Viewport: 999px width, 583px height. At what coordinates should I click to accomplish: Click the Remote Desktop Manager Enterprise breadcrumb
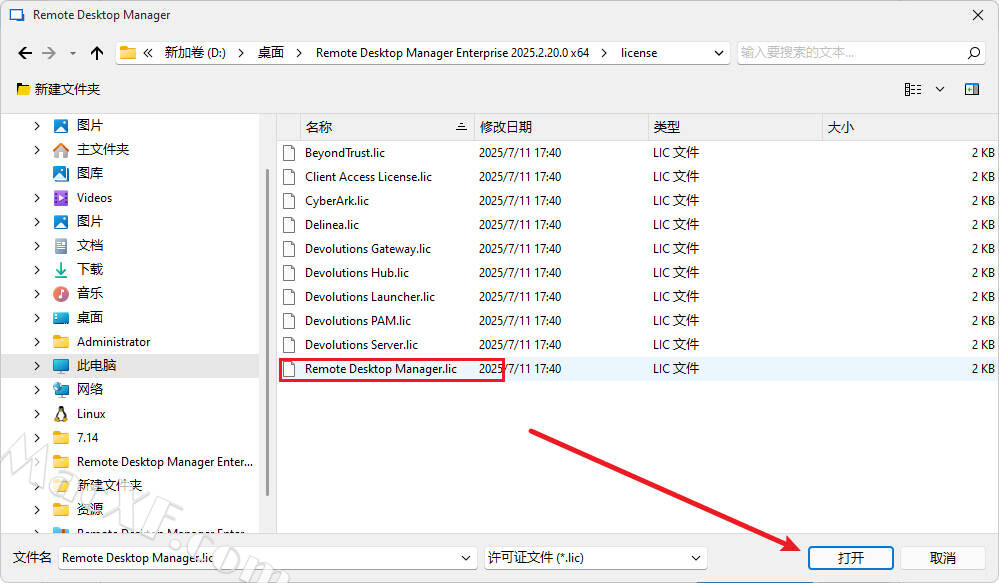452,53
